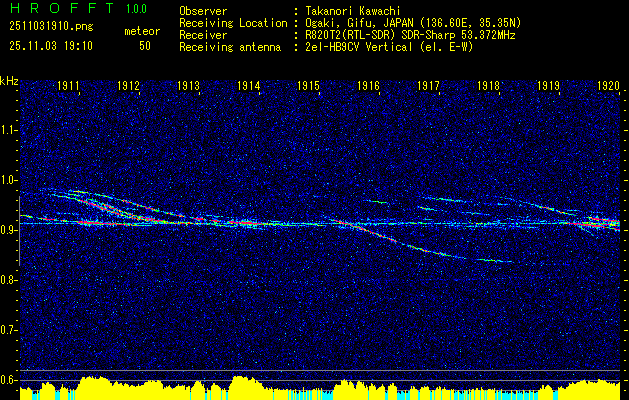This screenshot has width=629, height=400.
Task: Click the 1911 time marker
Action: pos(69,85)
